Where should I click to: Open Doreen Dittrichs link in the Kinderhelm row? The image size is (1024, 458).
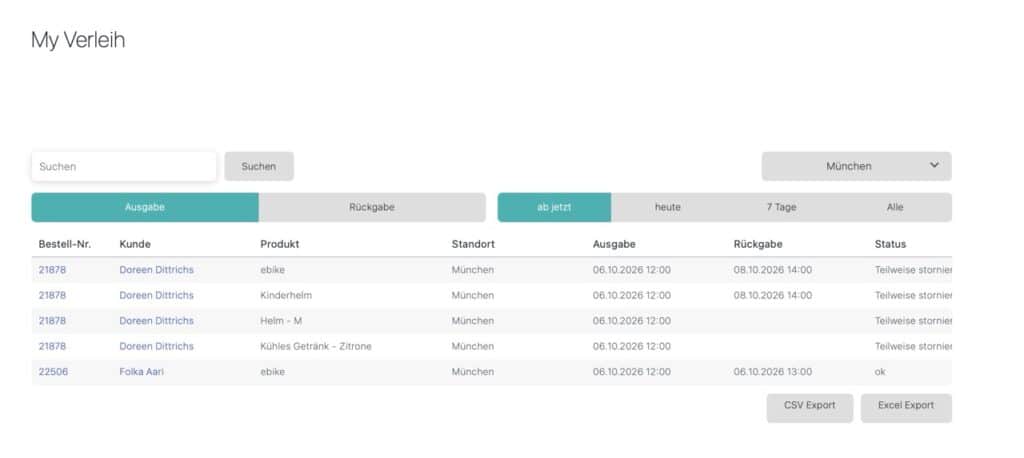pyautogui.click(x=157, y=295)
